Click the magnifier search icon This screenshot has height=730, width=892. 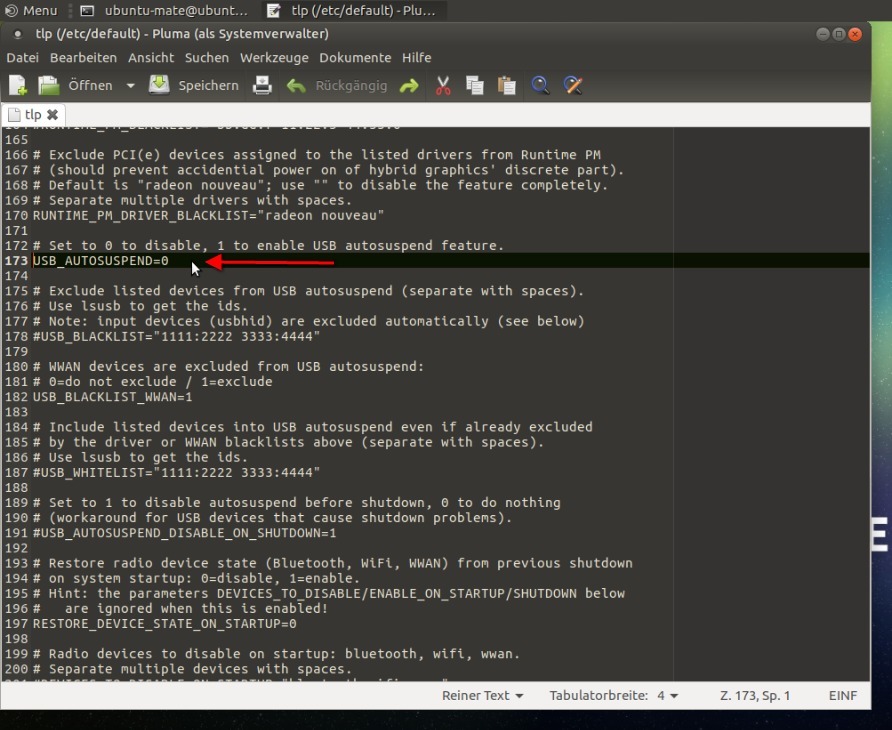pyautogui.click(x=540, y=86)
